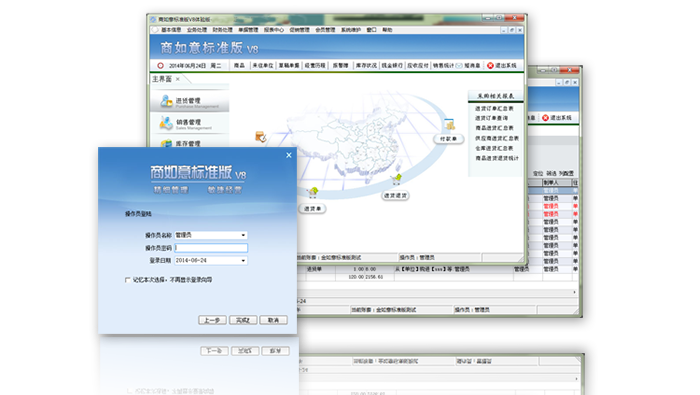Click the red 退出系统 exit icon
This screenshot has height=395, width=700.
(490, 66)
